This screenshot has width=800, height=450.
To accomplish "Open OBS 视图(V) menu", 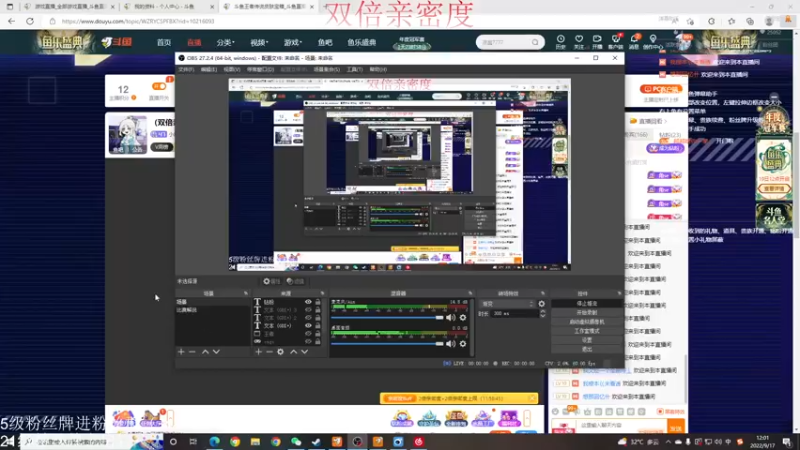I will [232, 69].
